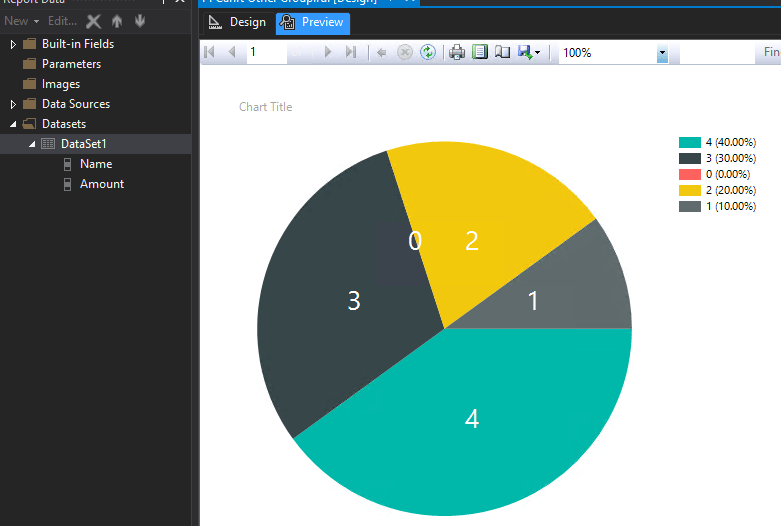Expand the Built-in Fields folder
This screenshot has width=781, height=526.
click(13, 44)
